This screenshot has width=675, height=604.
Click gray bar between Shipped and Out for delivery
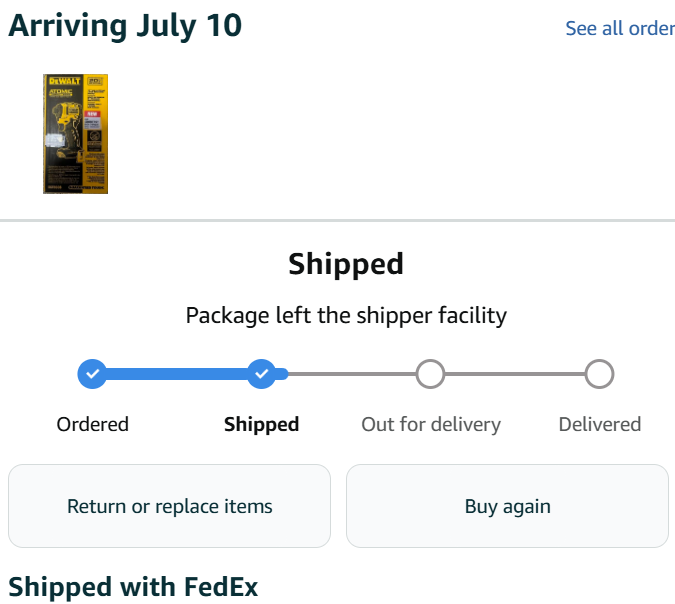351,374
